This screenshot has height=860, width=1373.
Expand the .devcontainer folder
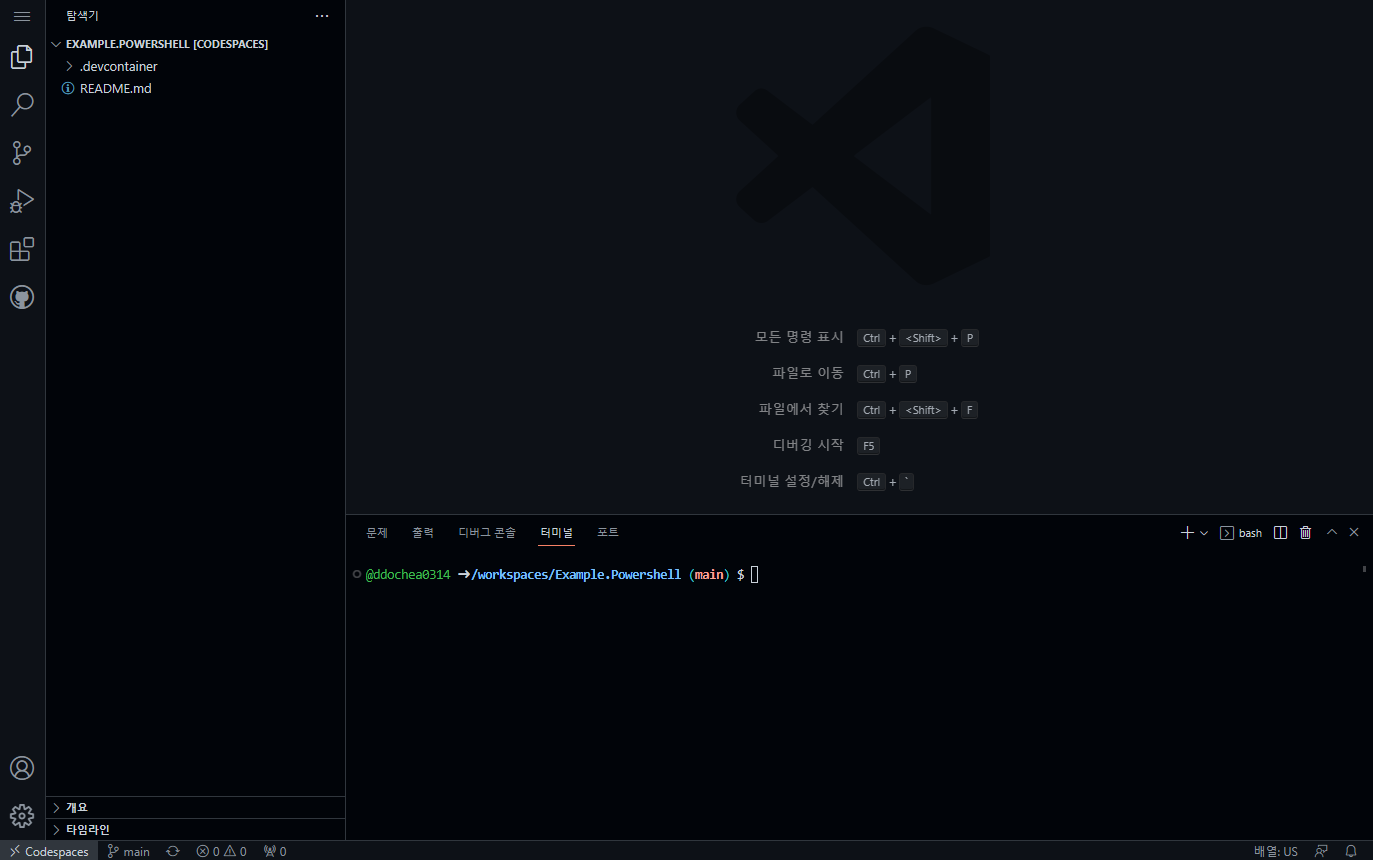coord(196,66)
